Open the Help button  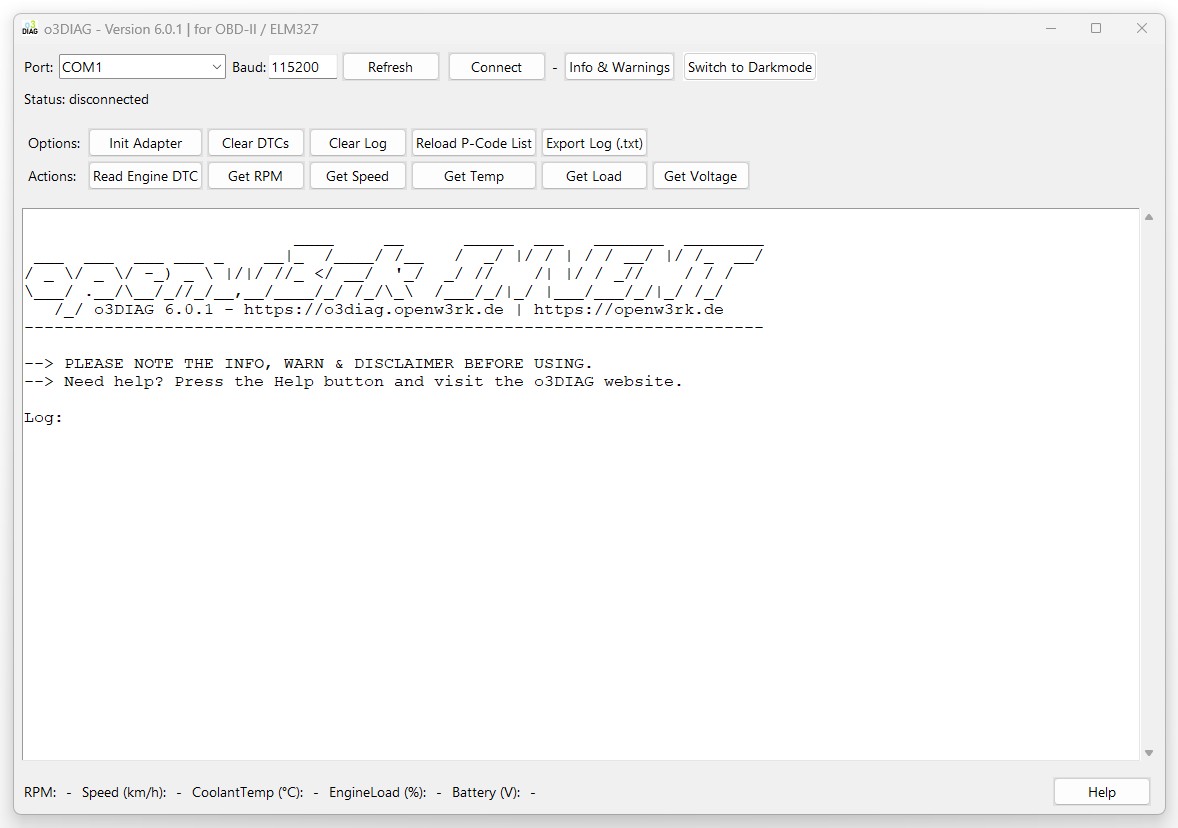click(x=1101, y=792)
